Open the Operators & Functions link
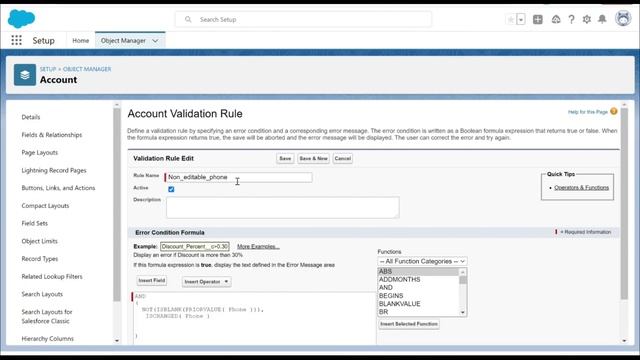The image size is (640, 360). coord(581,188)
